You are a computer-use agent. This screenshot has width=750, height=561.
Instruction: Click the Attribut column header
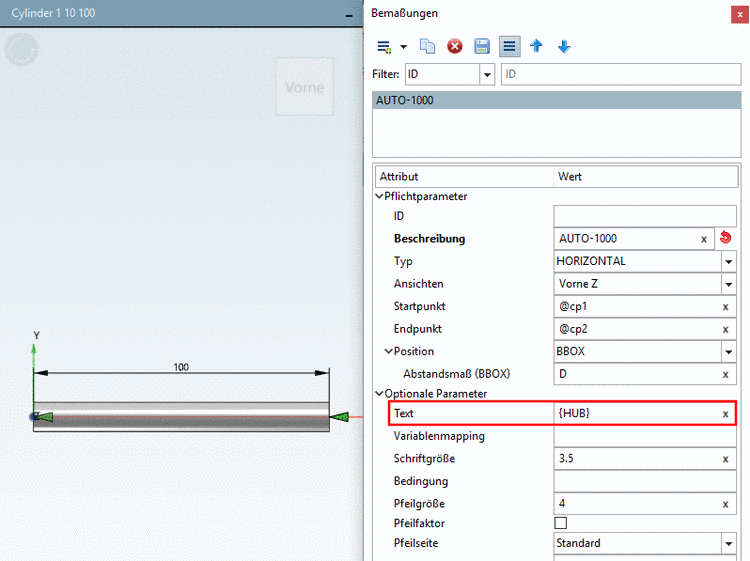click(464, 176)
